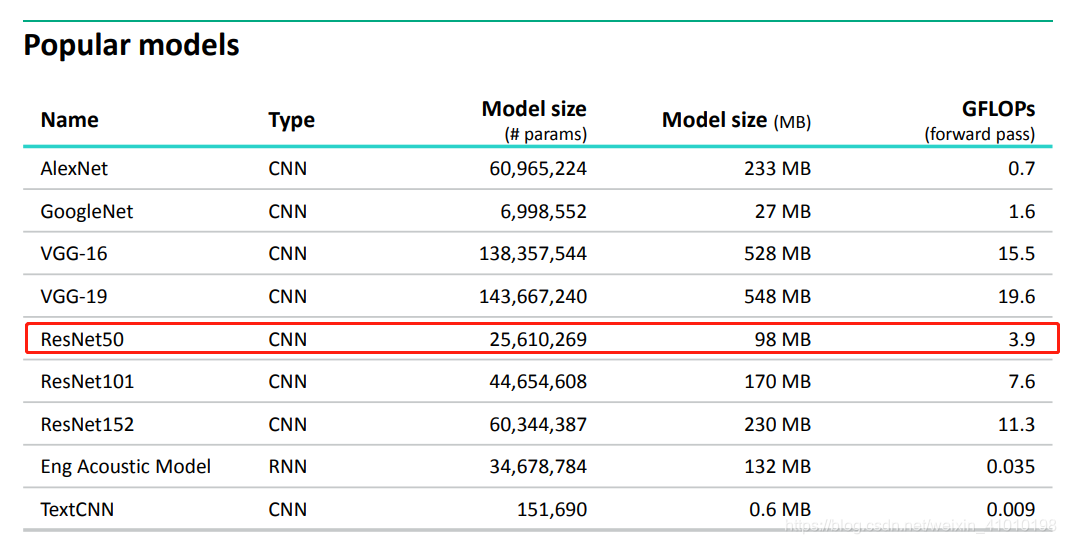Screen dimensions: 1066x544
Task: Select the 'ResNet50' name cell
Action: pos(82,339)
